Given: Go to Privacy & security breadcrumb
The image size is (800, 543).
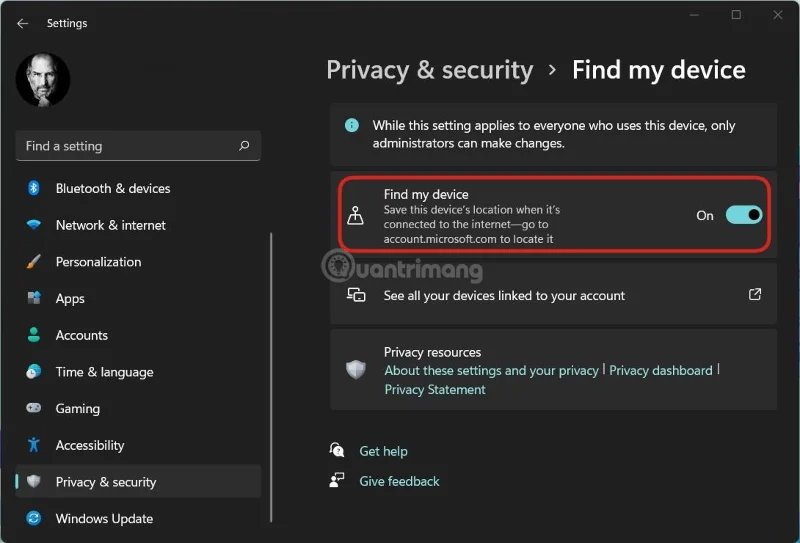Looking at the screenshot, I should [x=430, y=70].
